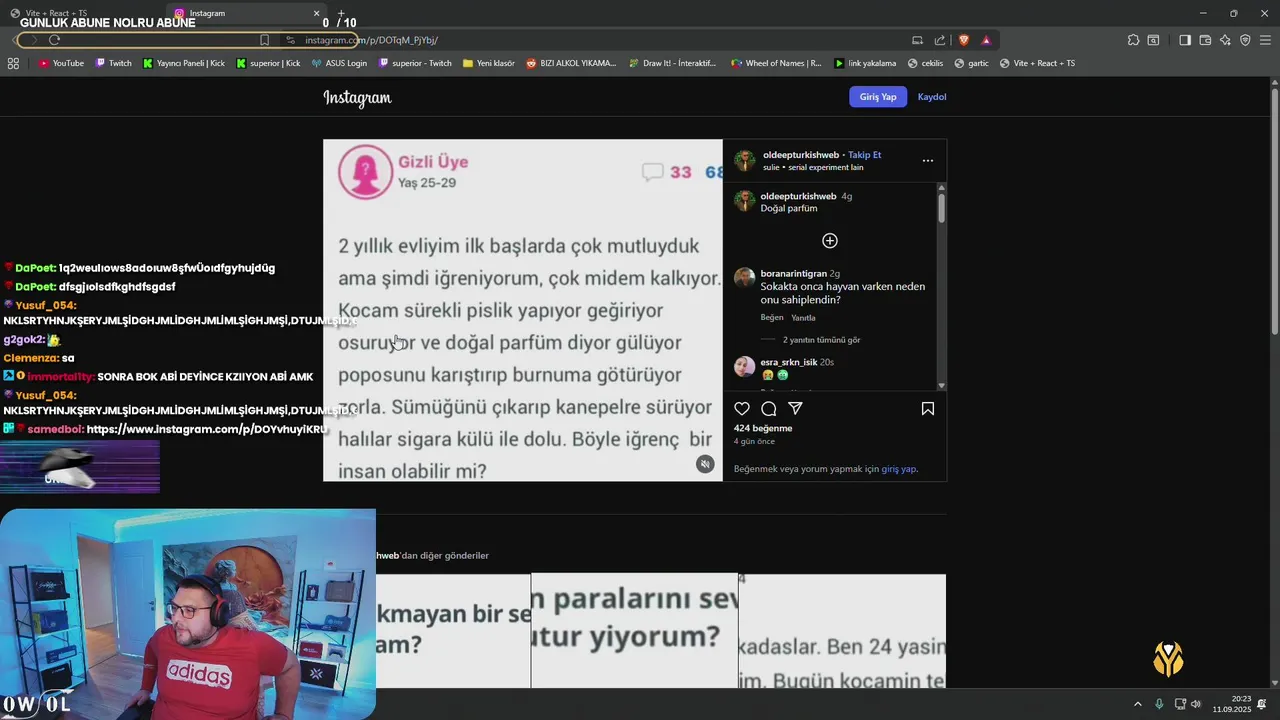Open taskbar clock showing 20:23
The image size is (1280, 720).
click(x=1231, y=704)
